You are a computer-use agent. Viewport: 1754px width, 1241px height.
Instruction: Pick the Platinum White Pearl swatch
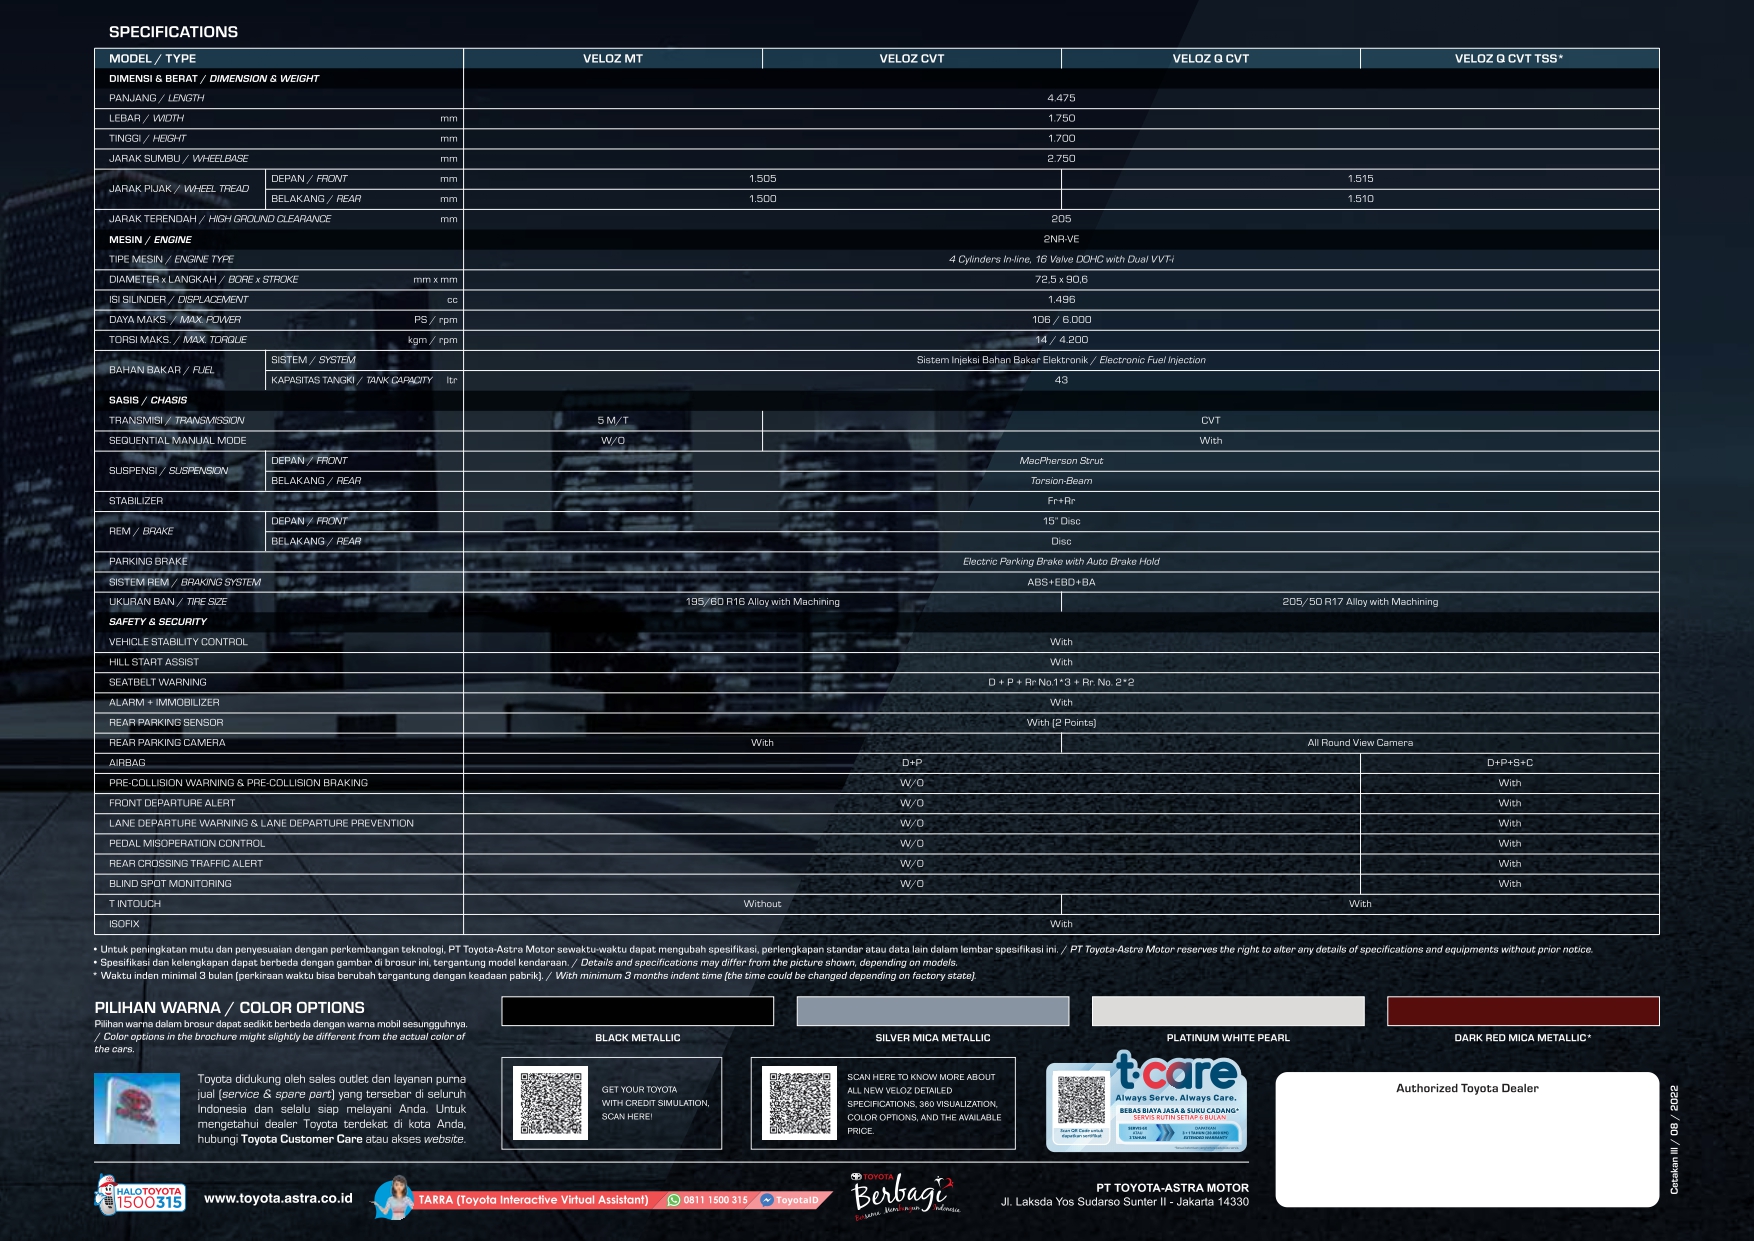(1227, 1011)
